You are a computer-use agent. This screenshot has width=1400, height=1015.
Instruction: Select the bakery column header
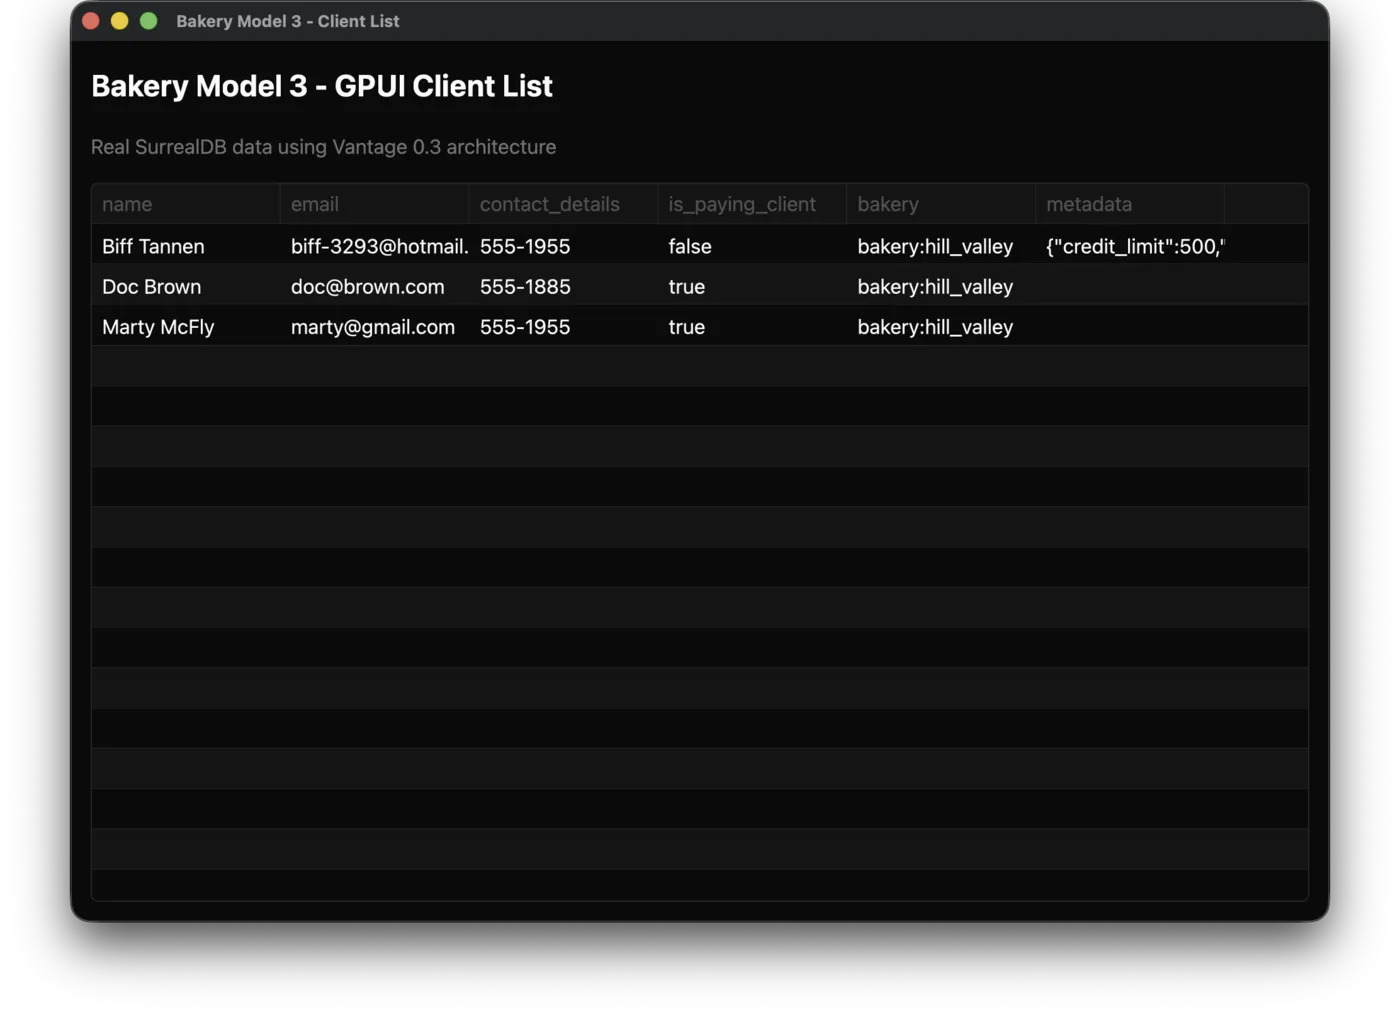(x=941, y=204)
